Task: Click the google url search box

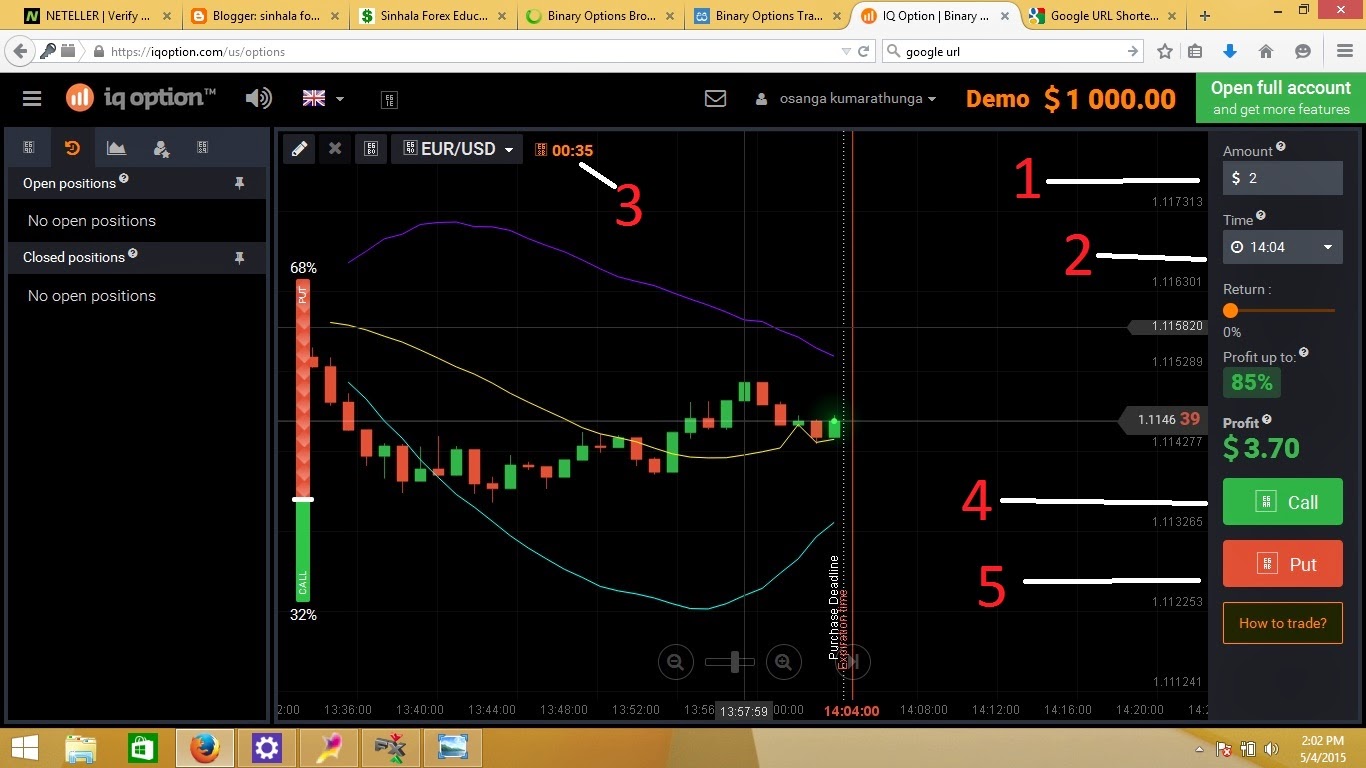Action: click(1013, 51)
